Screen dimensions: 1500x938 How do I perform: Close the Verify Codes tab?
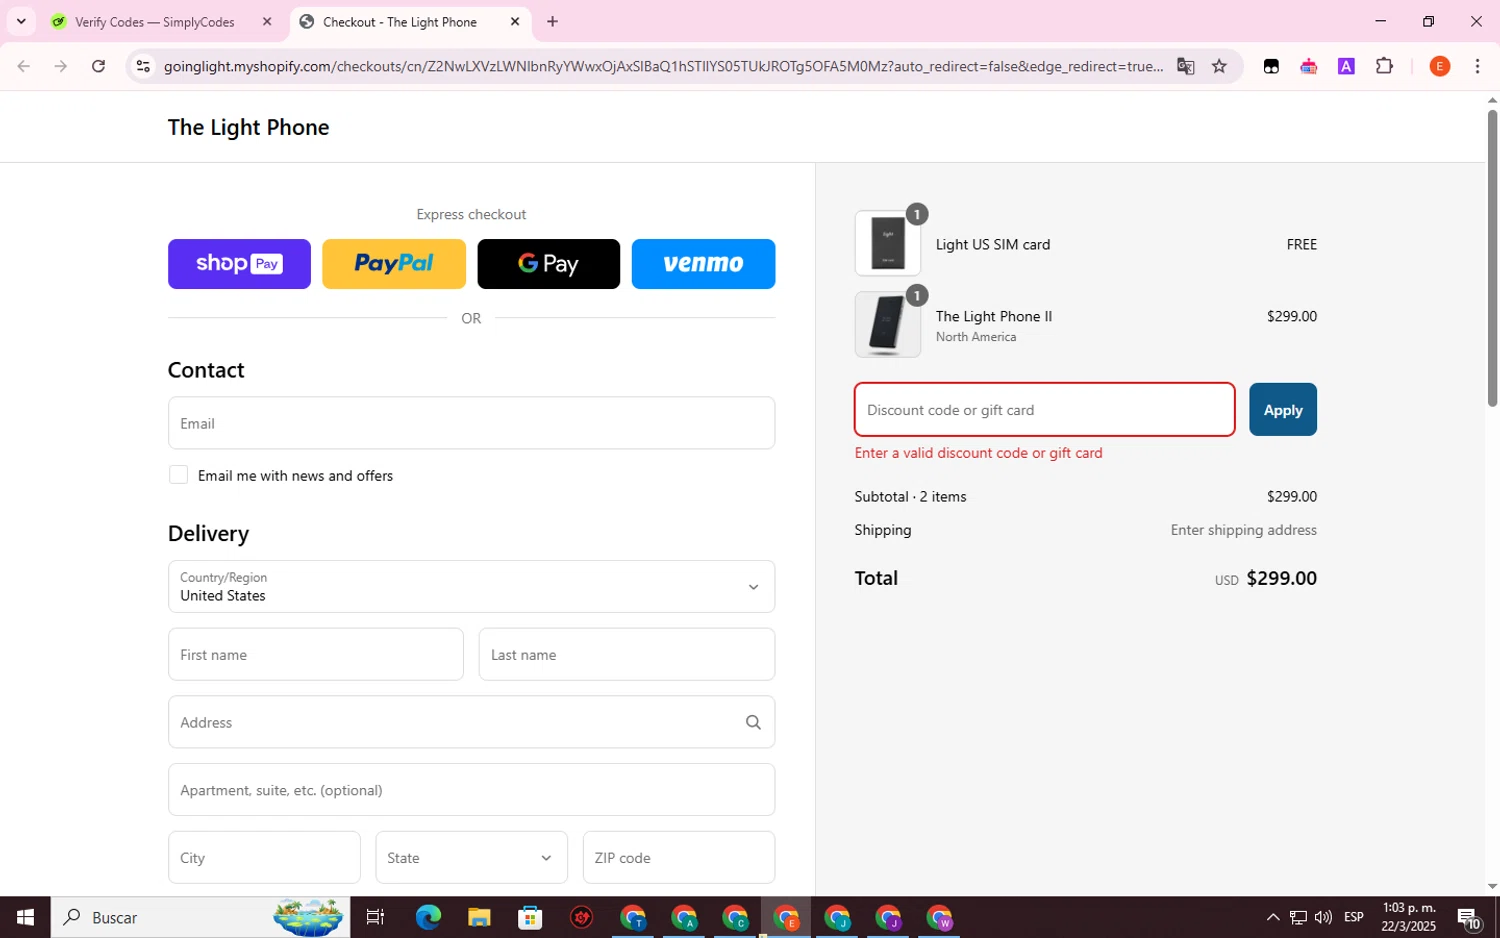click(267, 22)
